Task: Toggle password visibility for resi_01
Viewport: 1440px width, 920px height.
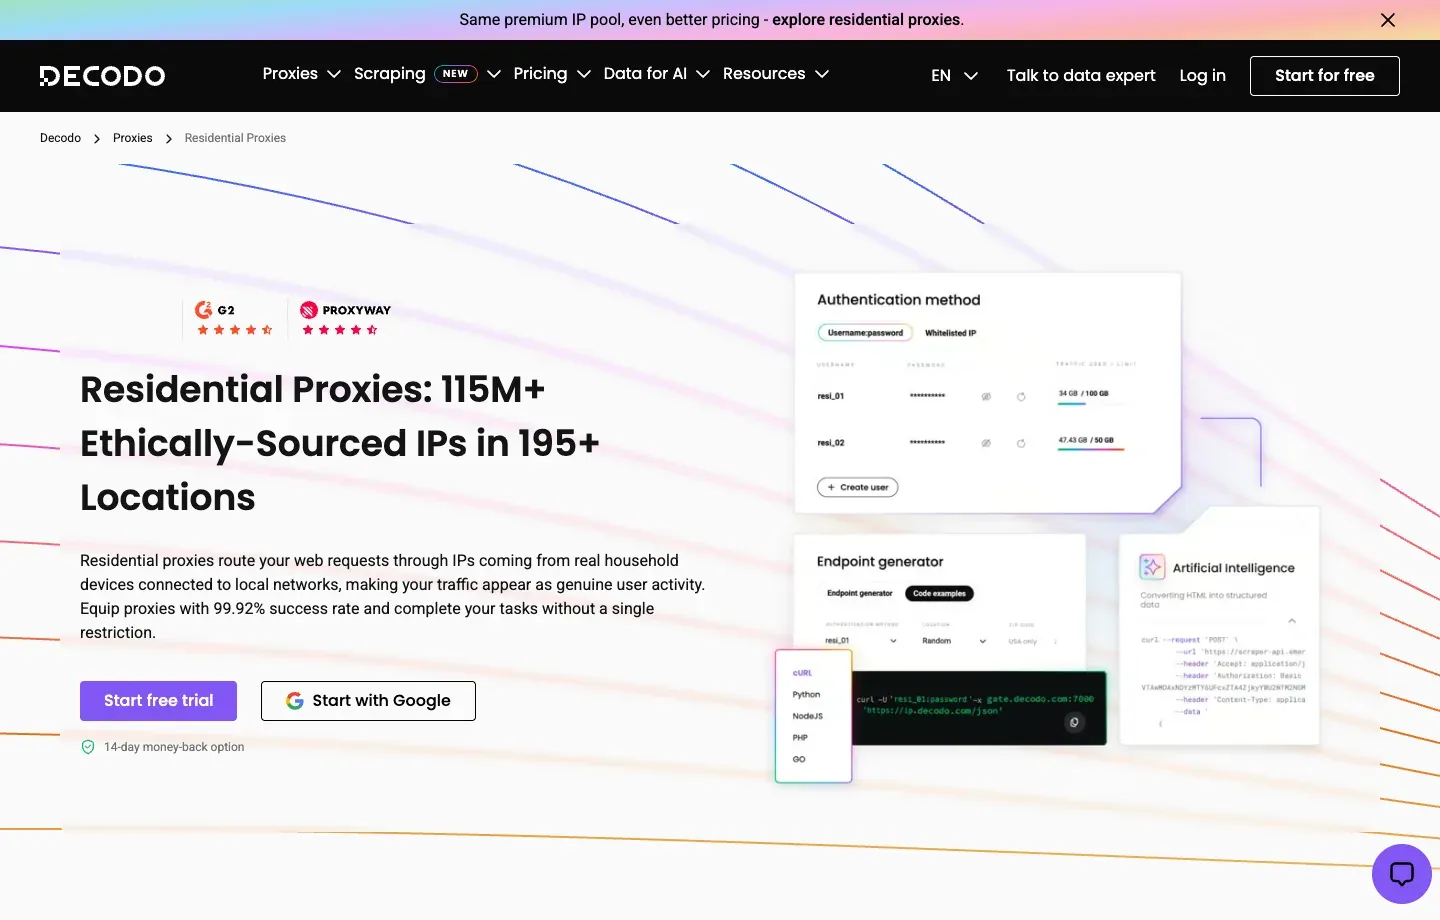Action: click(986, 397)
